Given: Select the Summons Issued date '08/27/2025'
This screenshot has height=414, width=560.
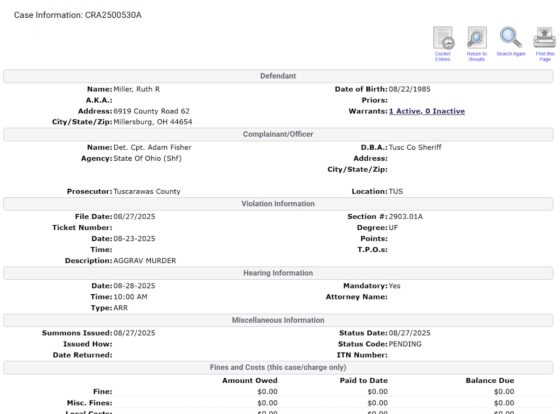Looking at the screenshot, I should [x=134, y=333].
